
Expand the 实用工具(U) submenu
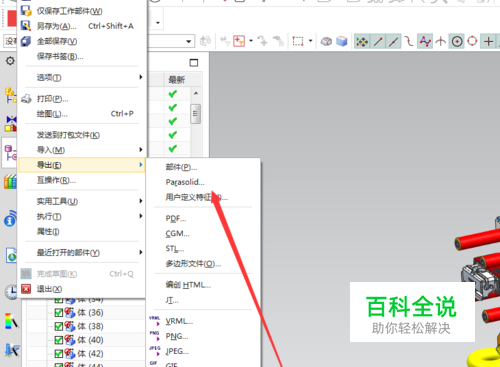(82, 201)
